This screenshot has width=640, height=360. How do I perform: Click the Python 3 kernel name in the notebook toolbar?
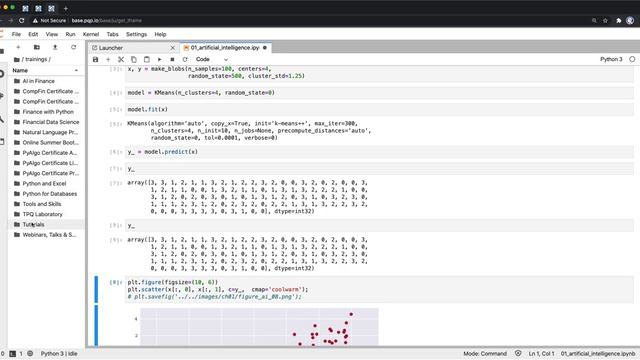pyautogui.click(x=611, y=59)
